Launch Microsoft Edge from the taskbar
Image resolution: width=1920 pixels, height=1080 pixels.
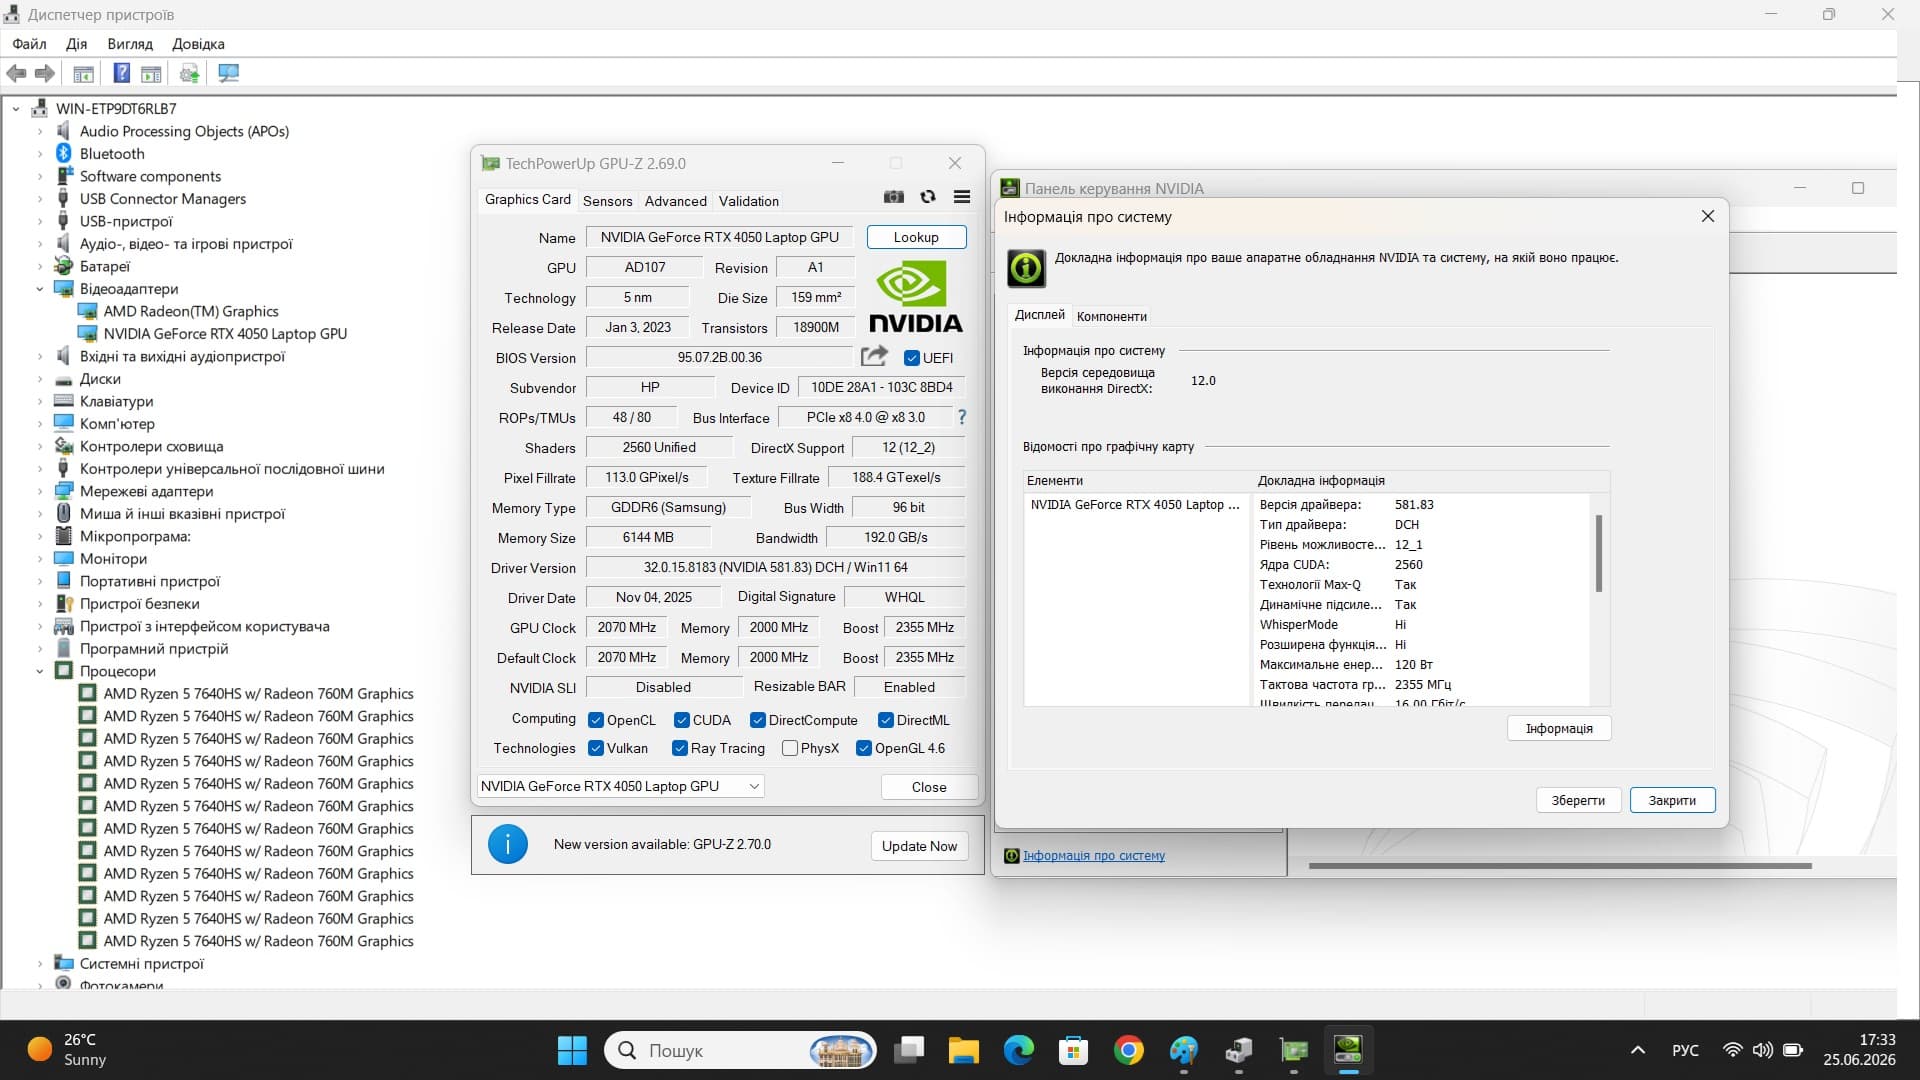(1019, 1050)
